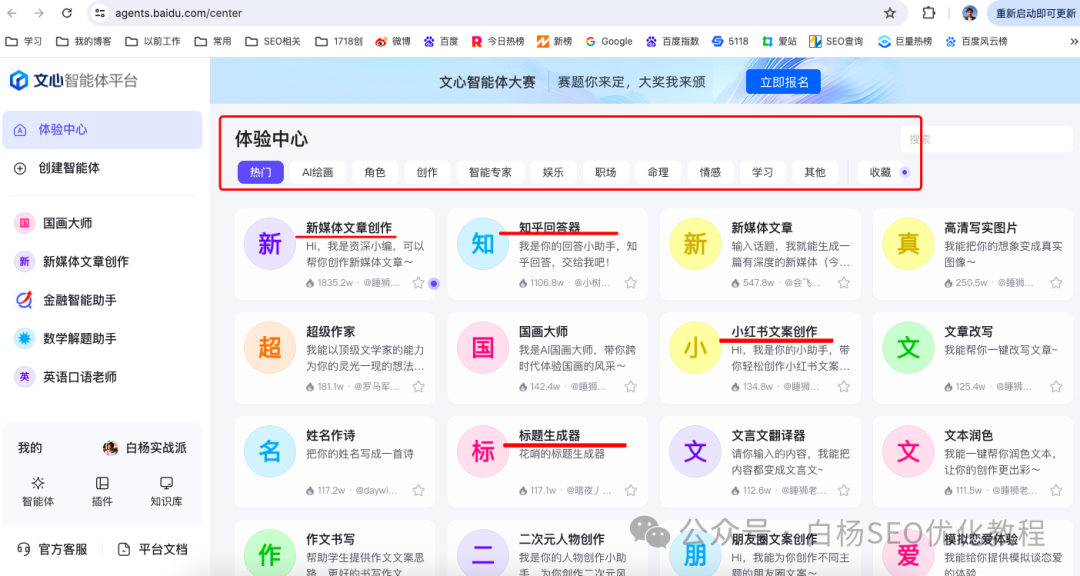Screen dimensions: 1080x576
Task: Go to 体验中心 in sidebar
Action: click(102, 130)
